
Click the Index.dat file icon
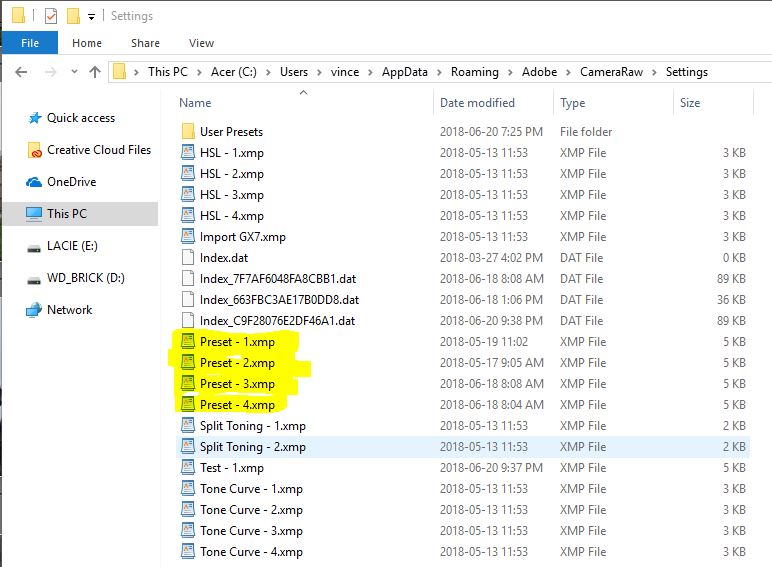coord(188,257)
